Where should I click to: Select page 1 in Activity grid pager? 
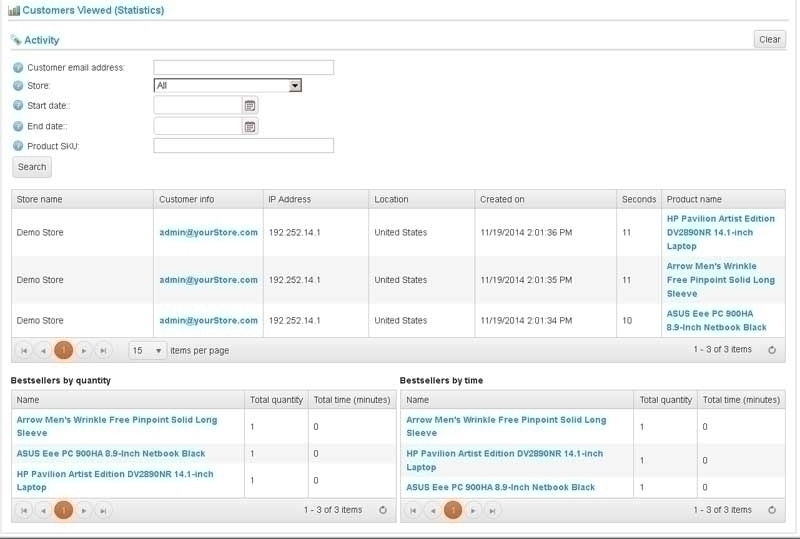click(63, 350)
